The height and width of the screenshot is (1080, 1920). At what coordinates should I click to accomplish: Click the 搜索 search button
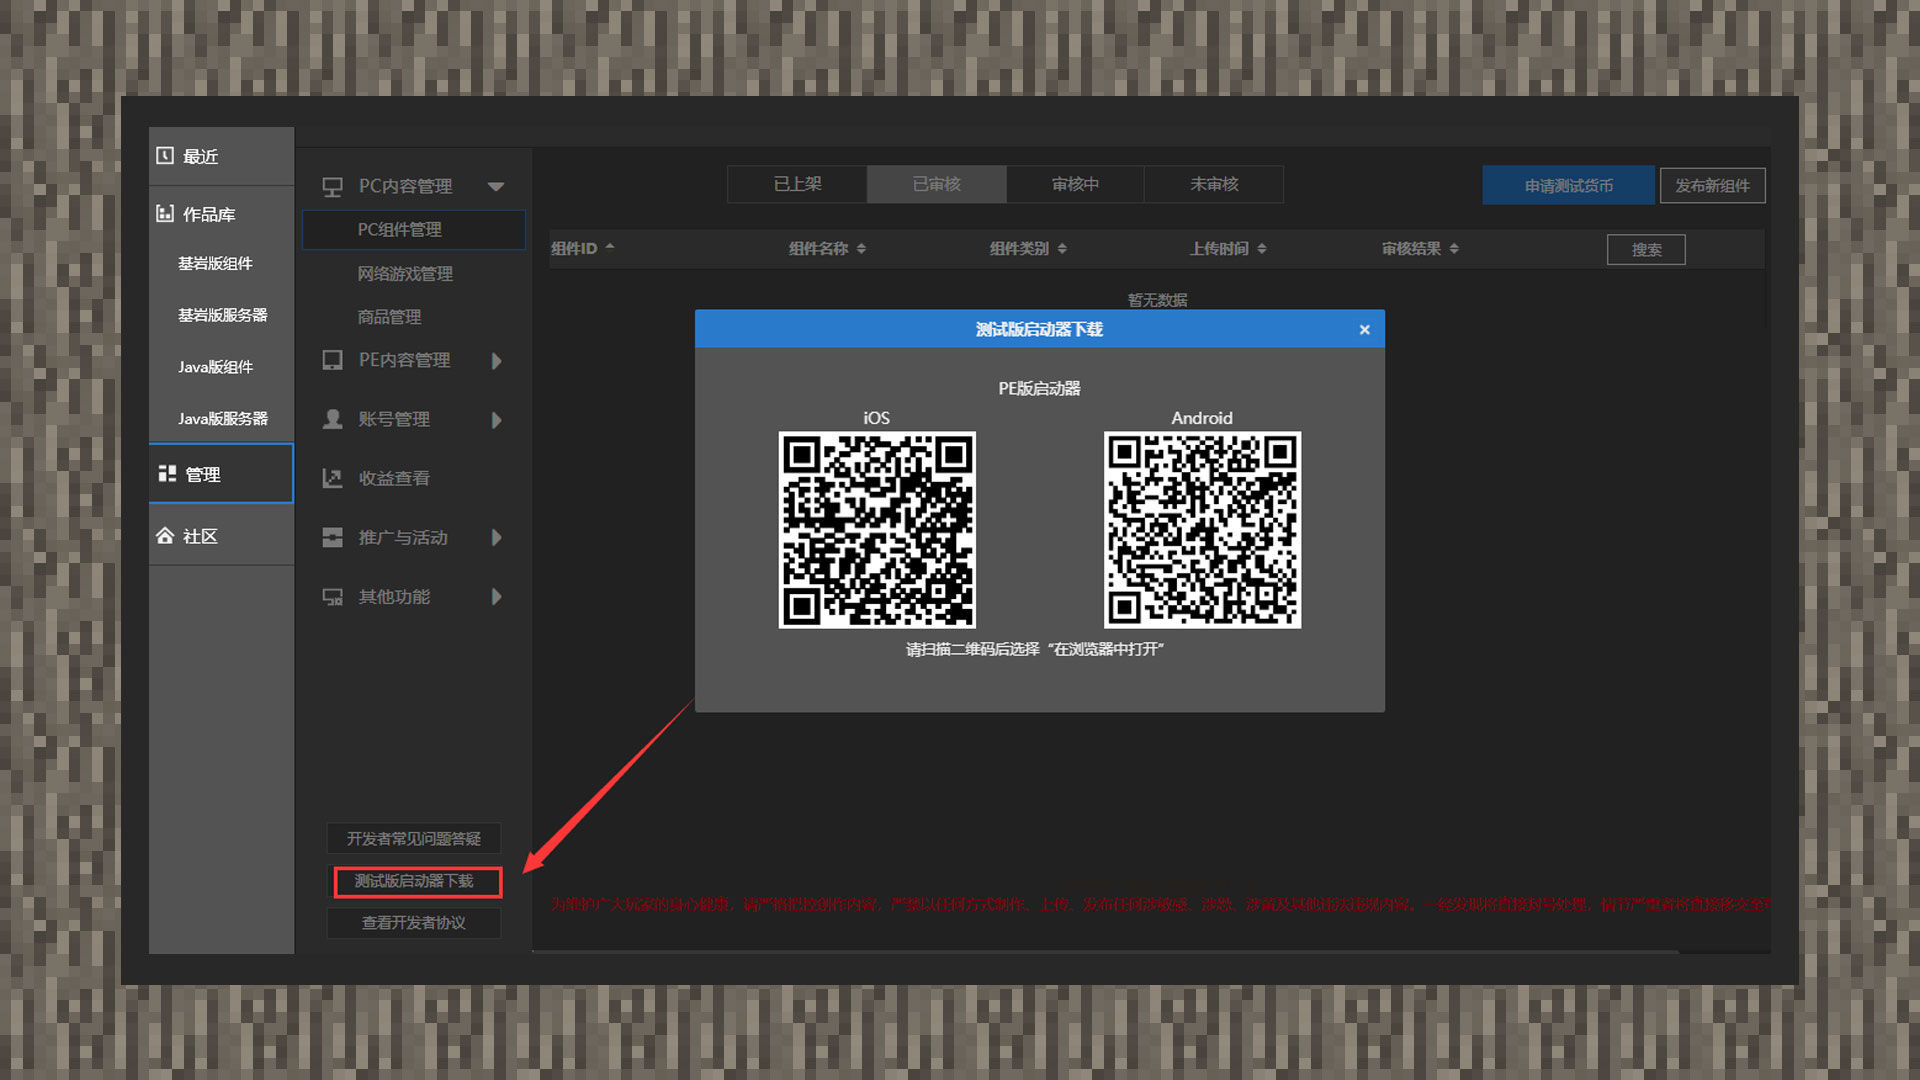tap(1646, 249)
